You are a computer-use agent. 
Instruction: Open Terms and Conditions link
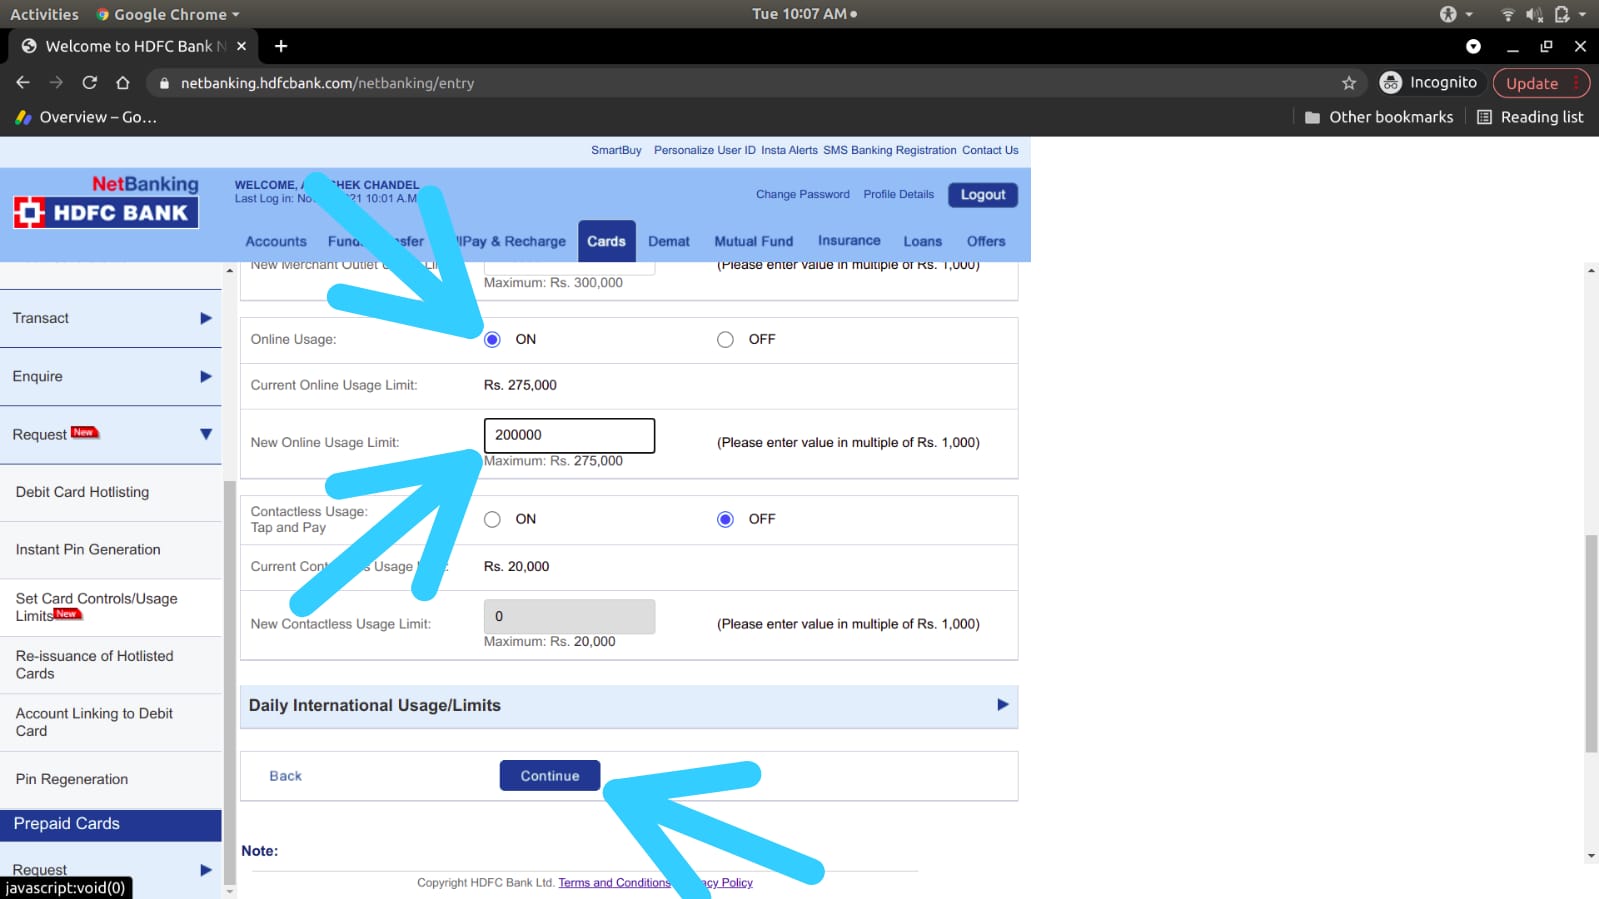pos(614,882)
